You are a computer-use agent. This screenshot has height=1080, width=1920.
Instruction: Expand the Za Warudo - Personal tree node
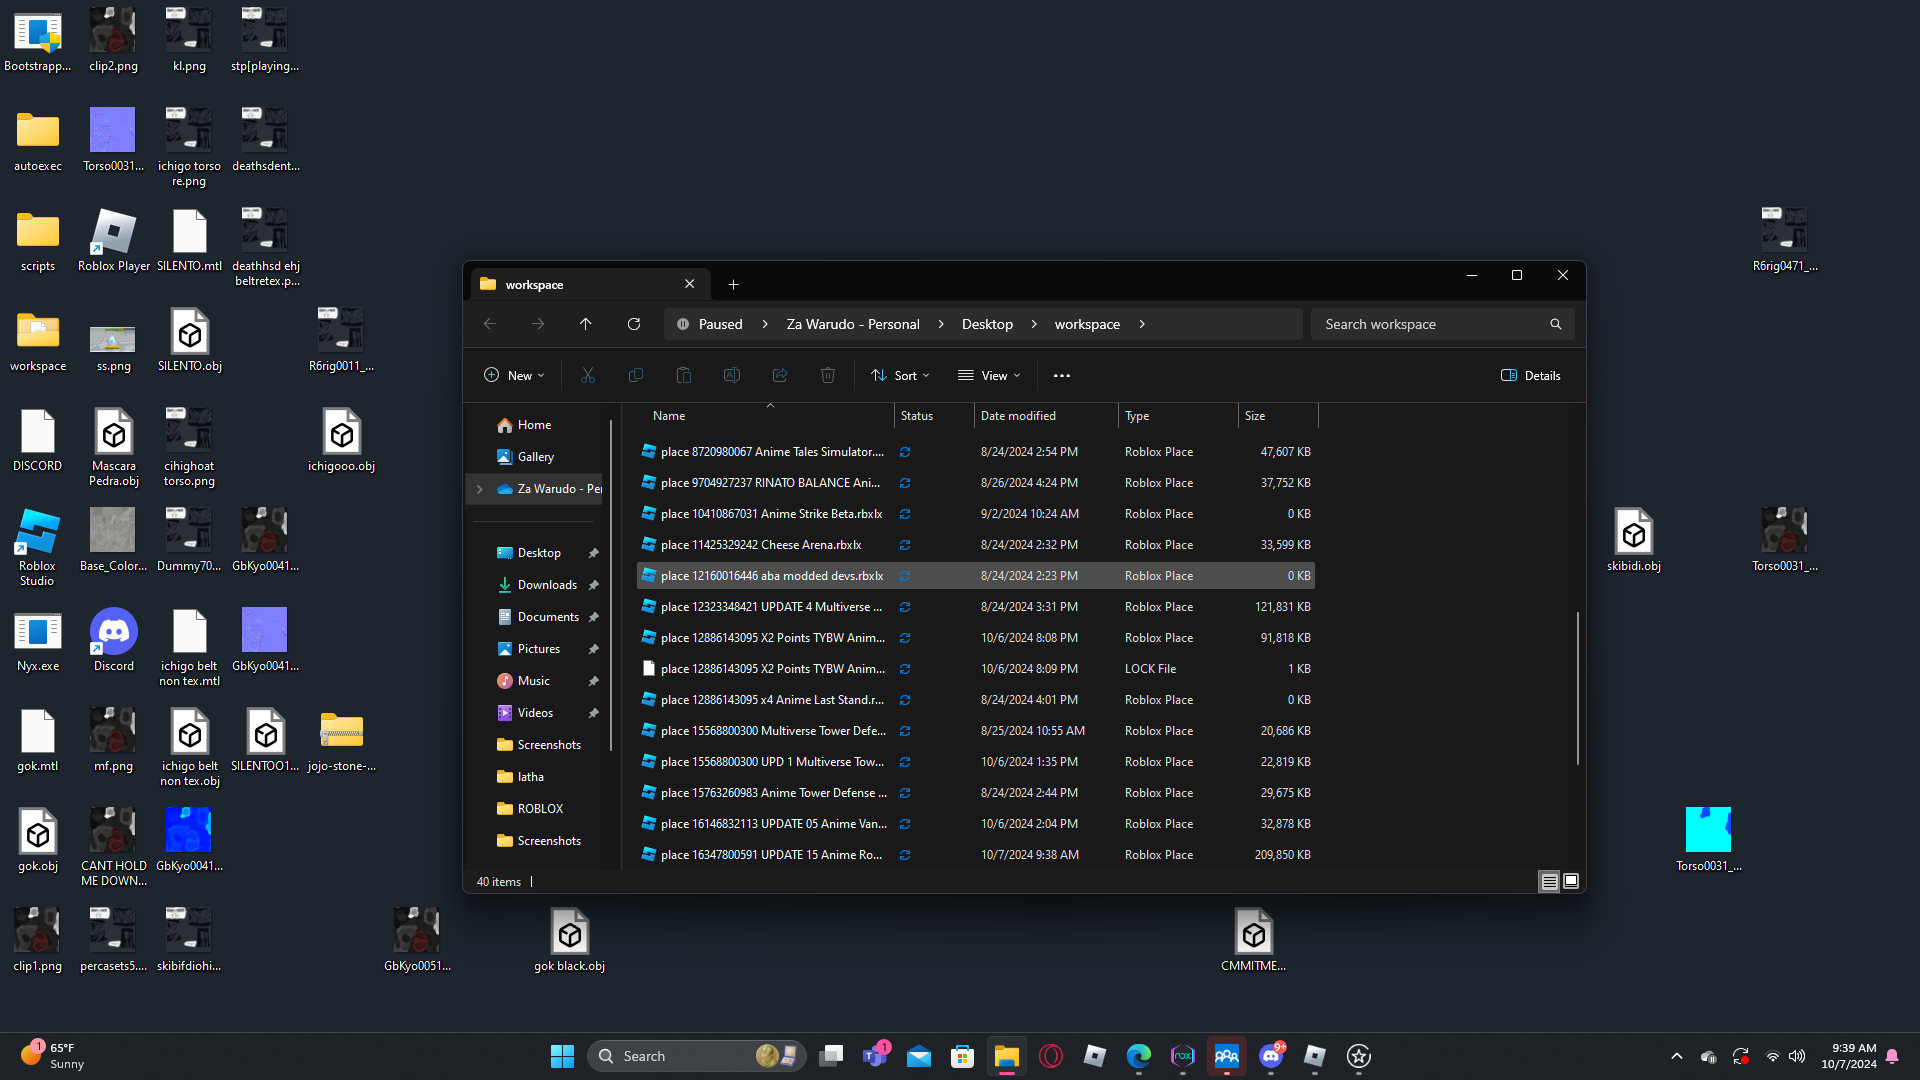tap(480, 489)
